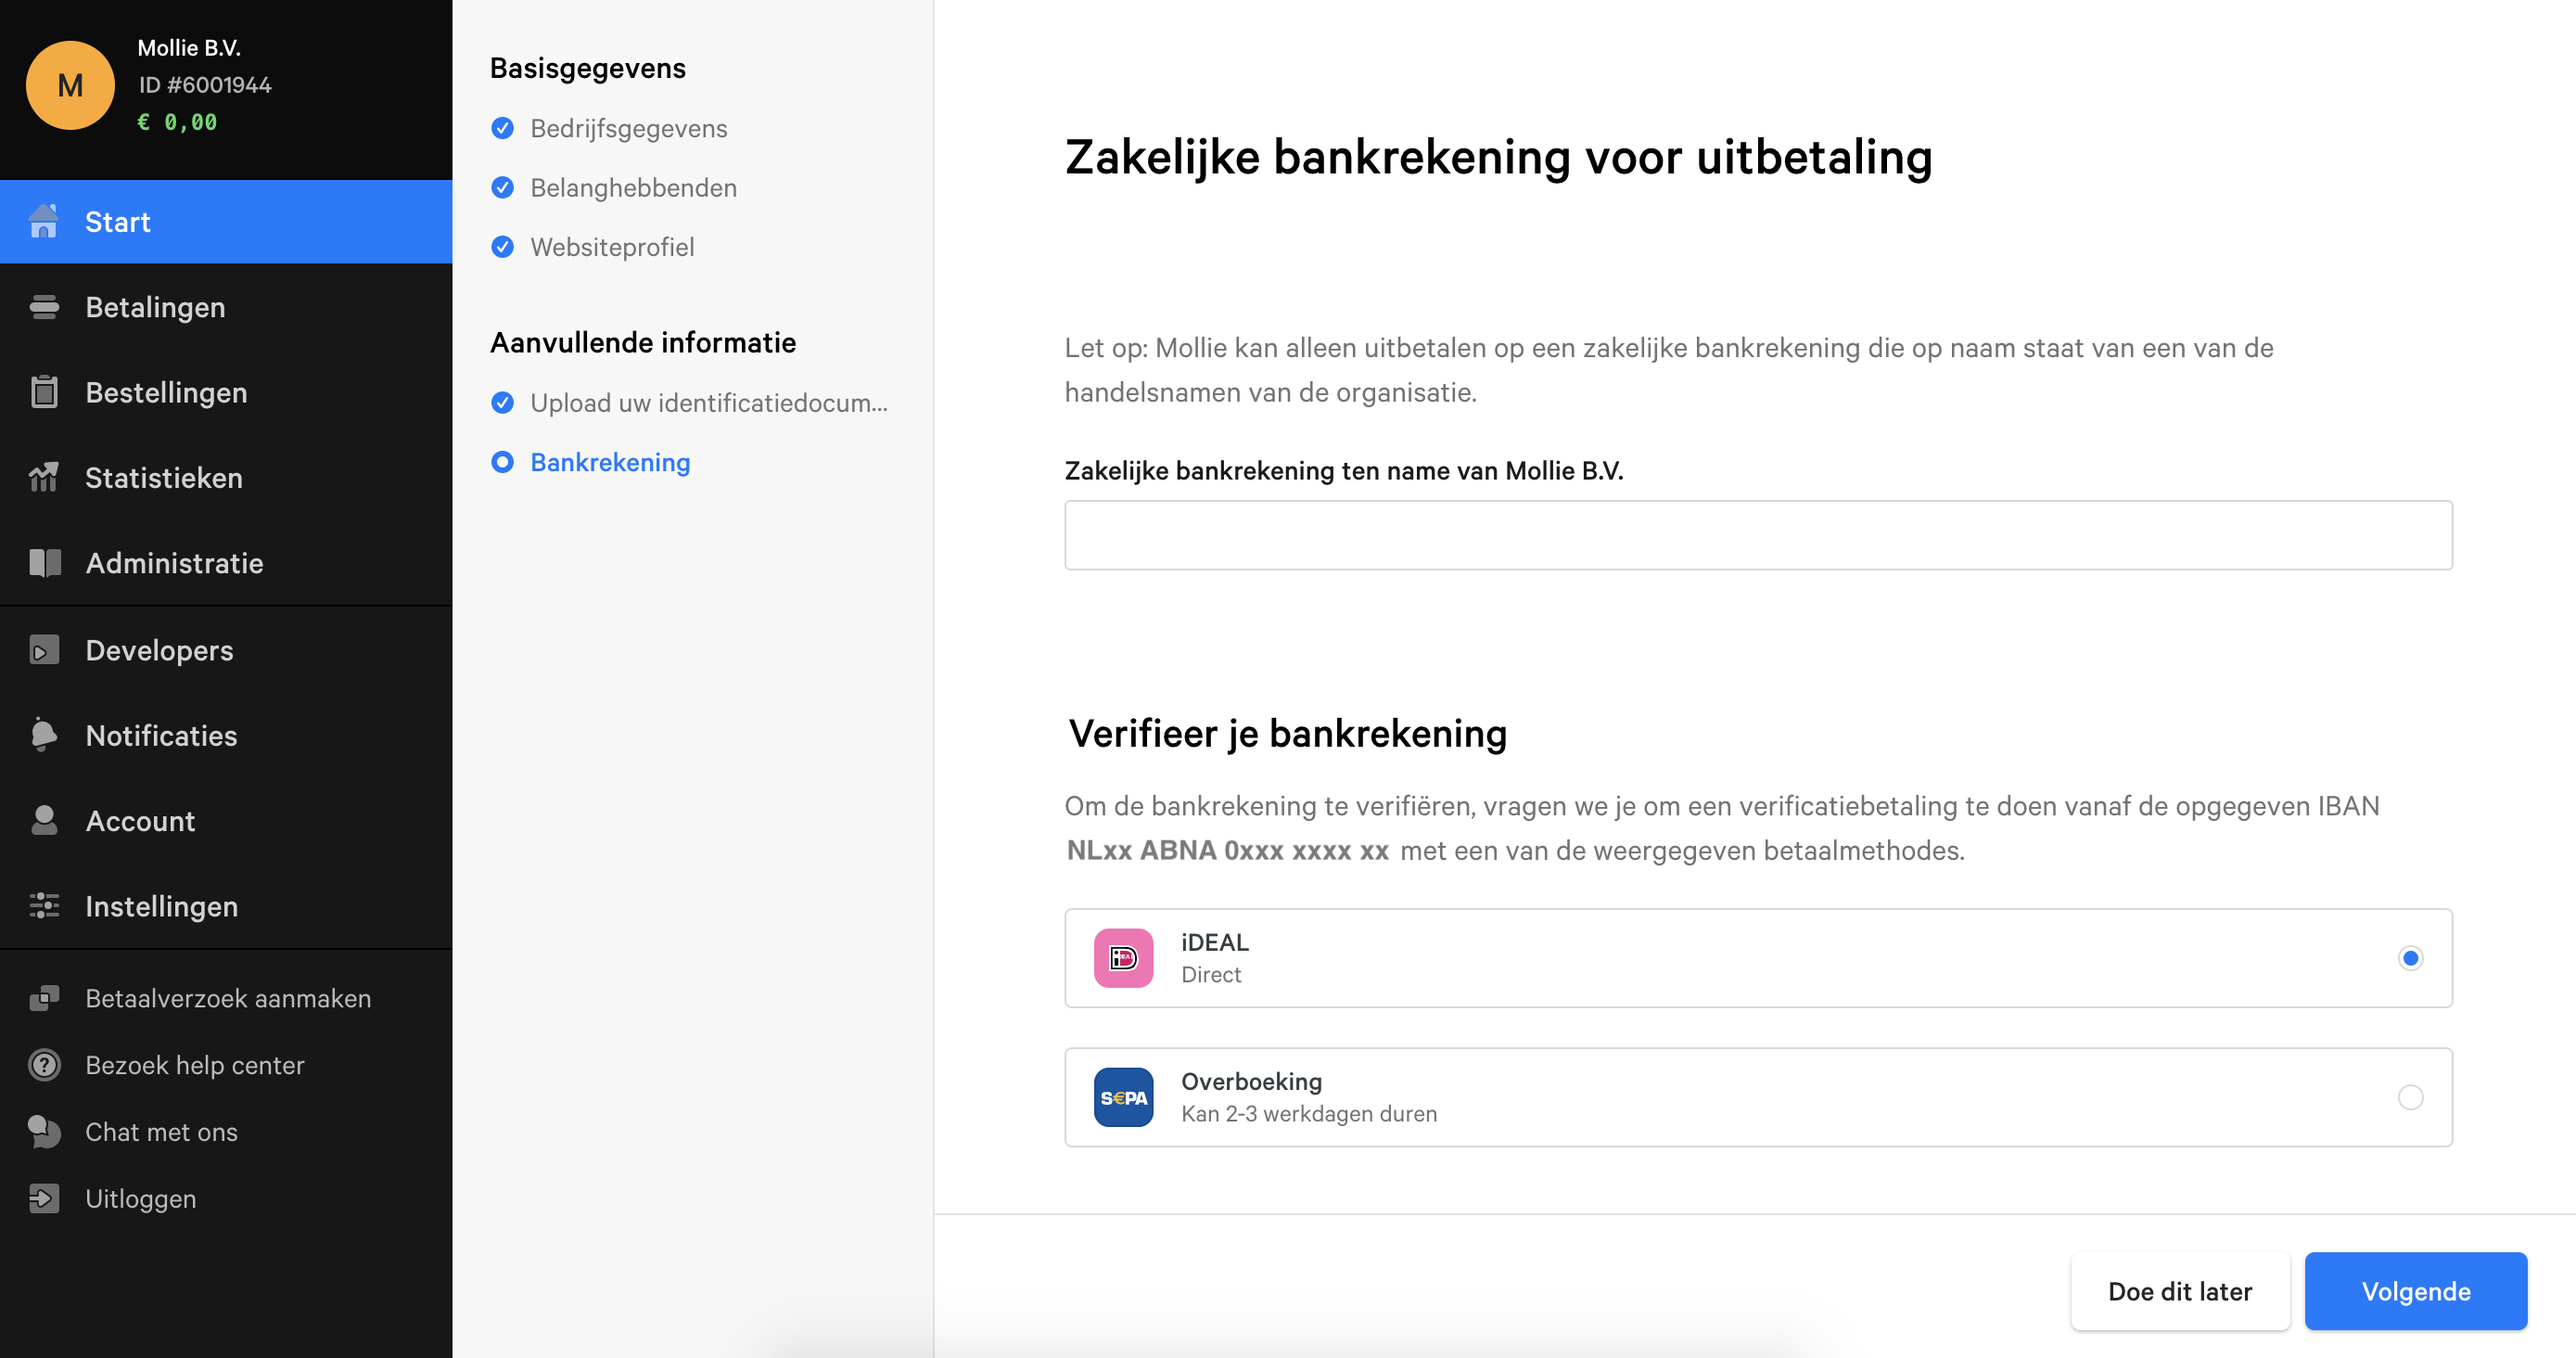Click the Doe dit later button
The height and width of the screenshot is (1358, 2576).
click(x=2180, y=1291)
